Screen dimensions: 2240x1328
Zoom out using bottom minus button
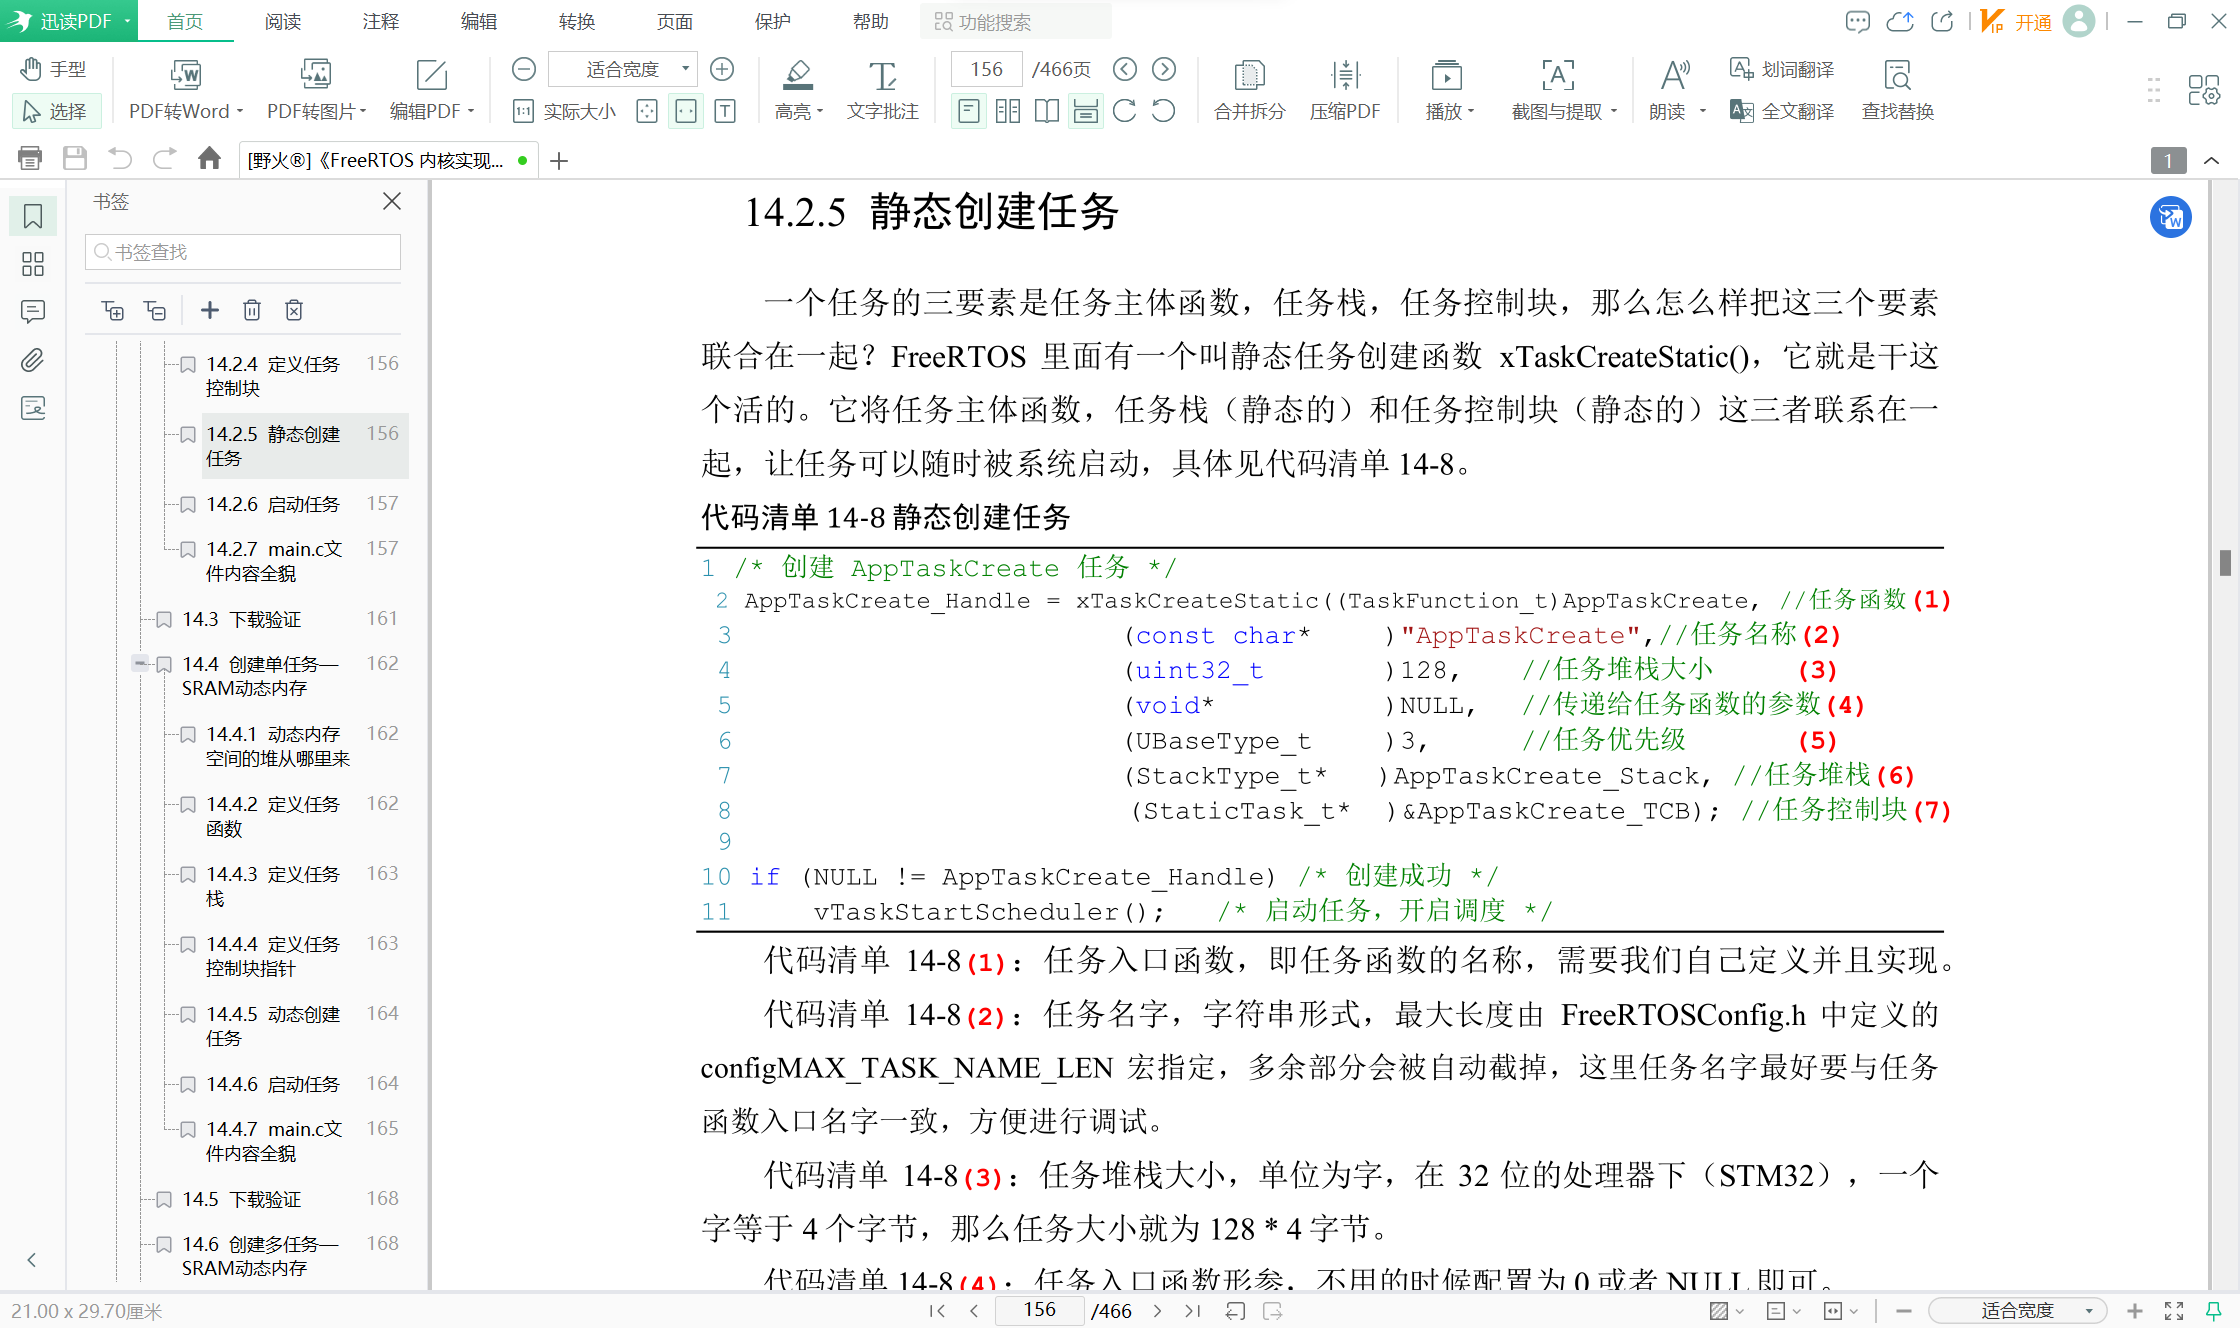(1904, 1310)
